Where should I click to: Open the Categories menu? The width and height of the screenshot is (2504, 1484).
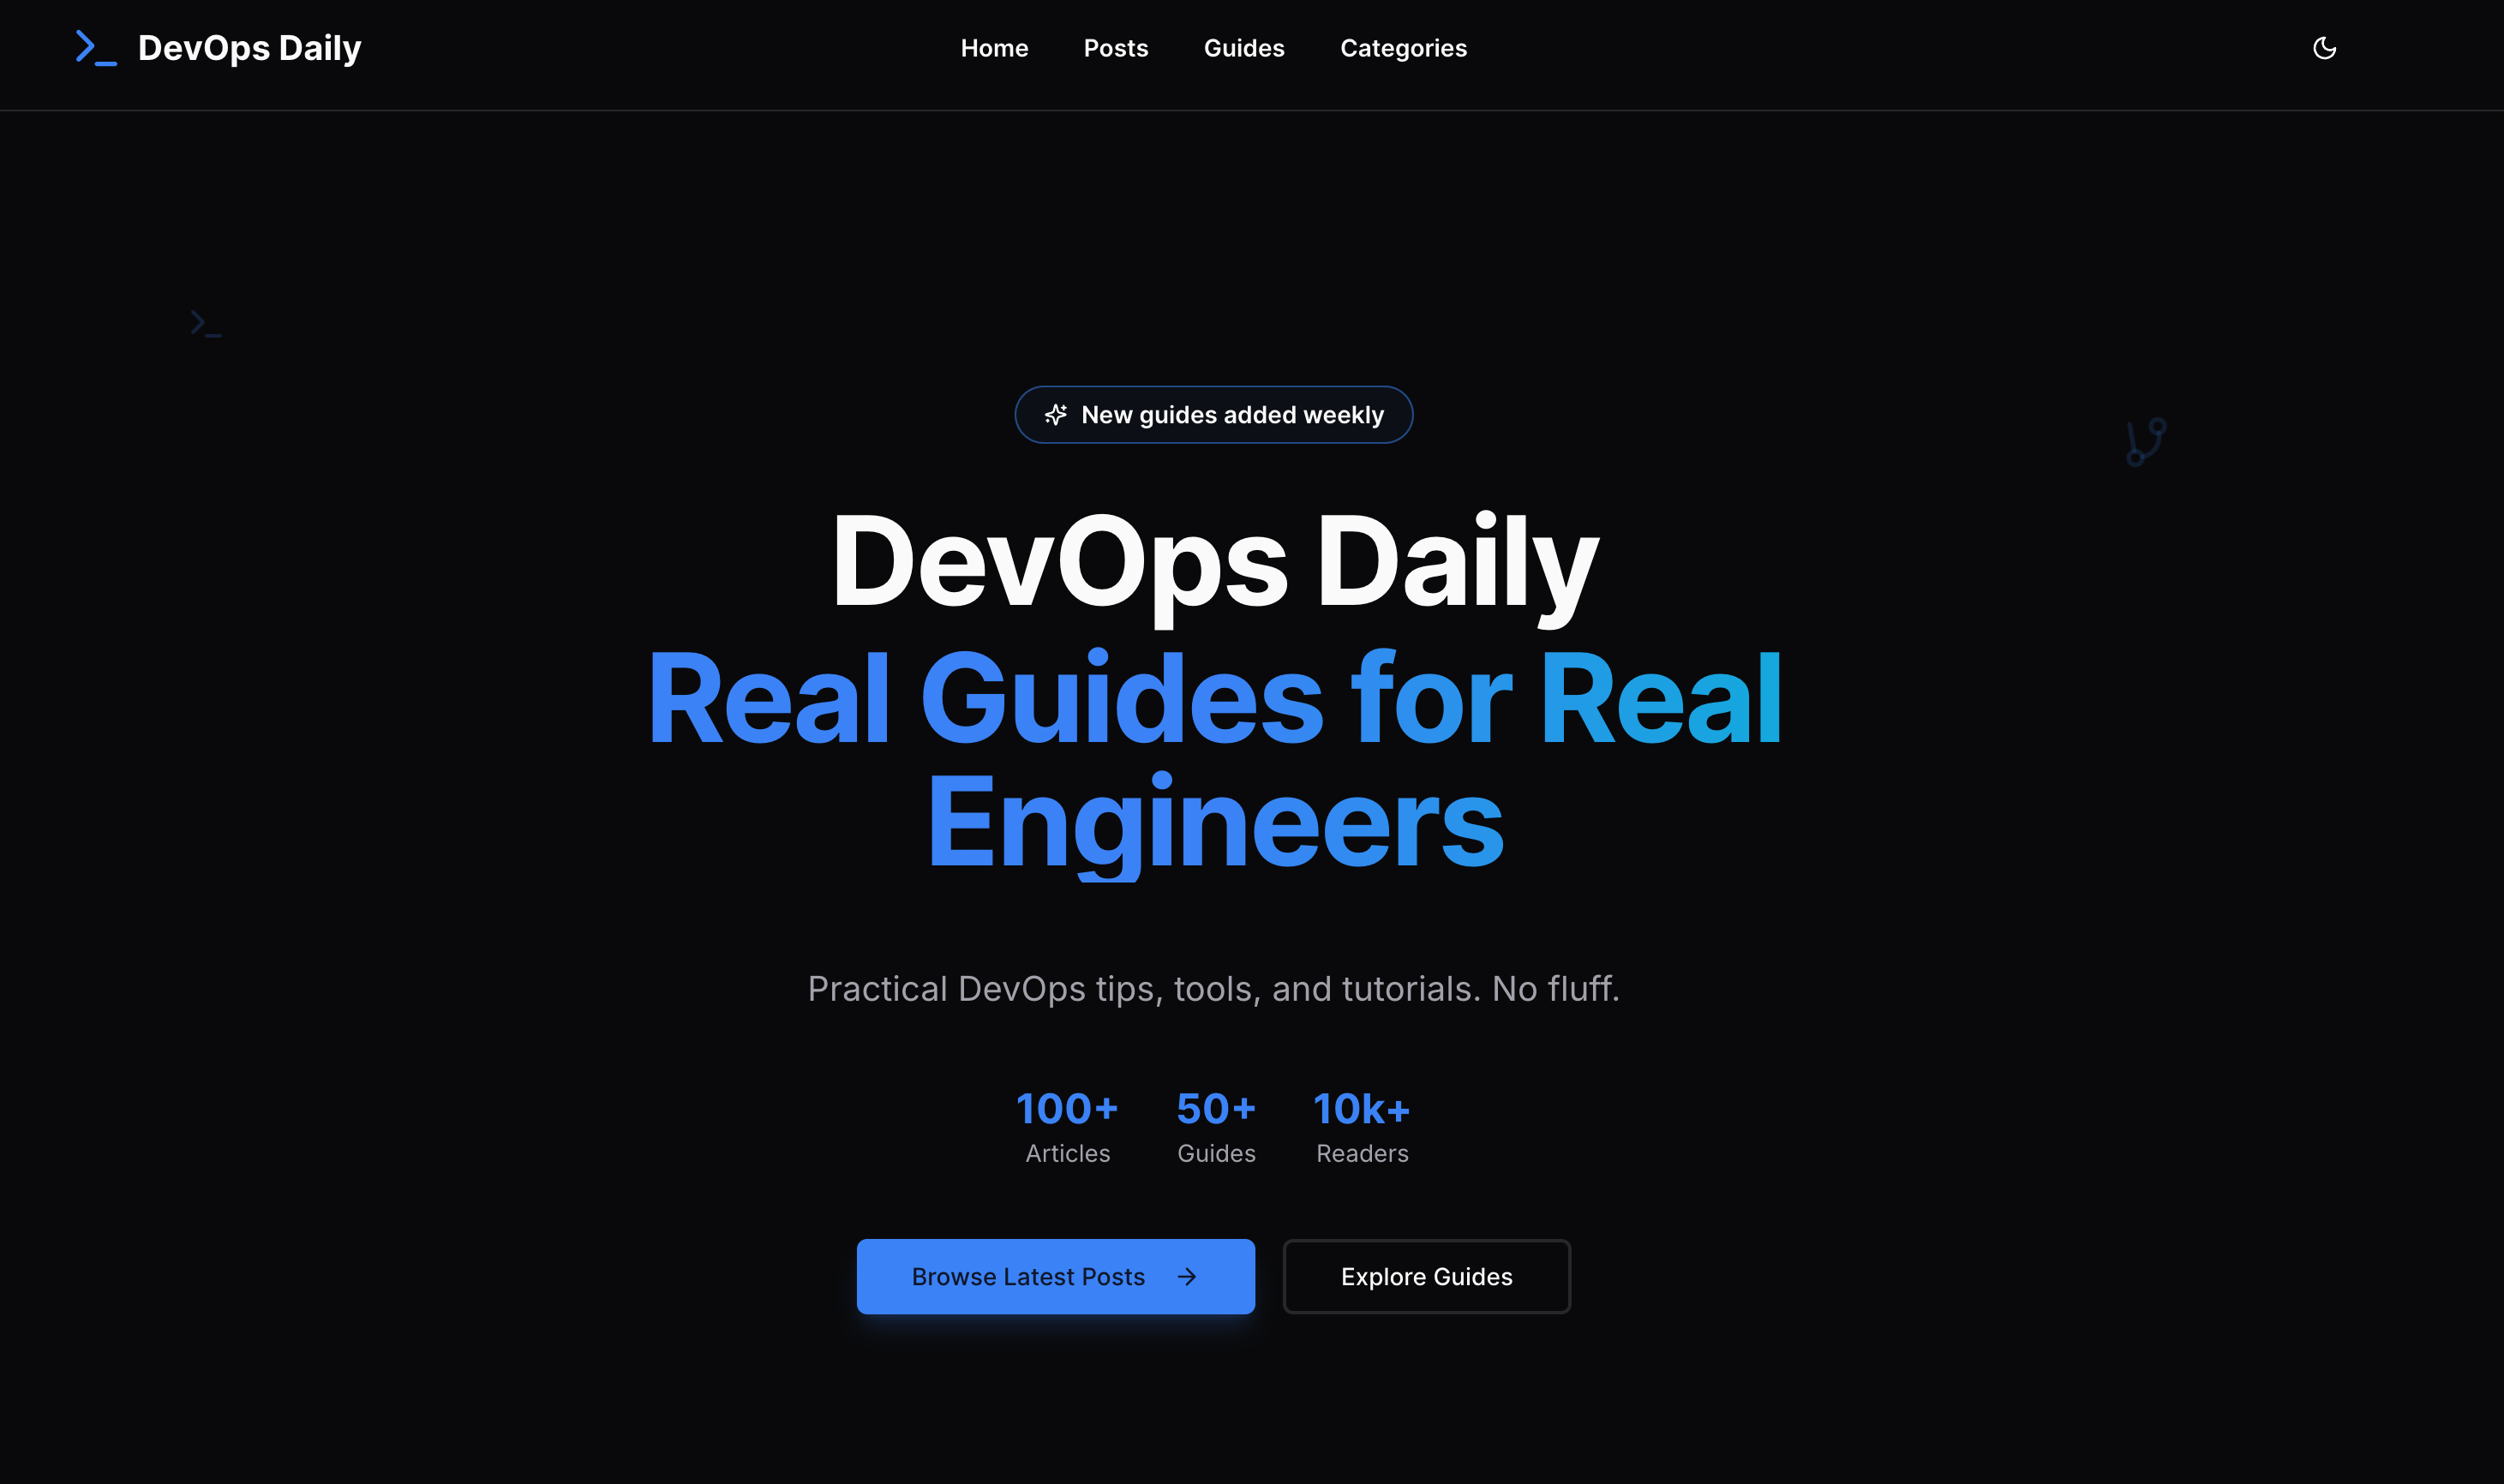(x=1403, y=48)
